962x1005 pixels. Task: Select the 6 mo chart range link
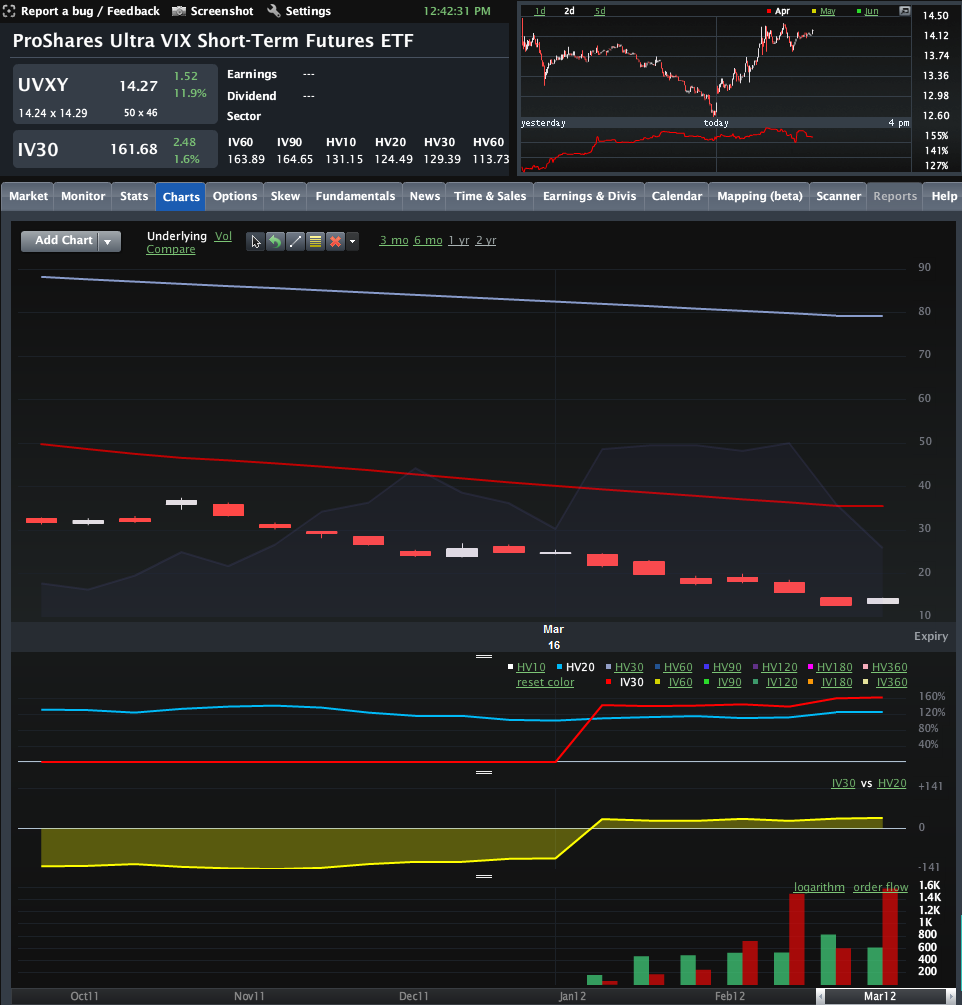428,240
